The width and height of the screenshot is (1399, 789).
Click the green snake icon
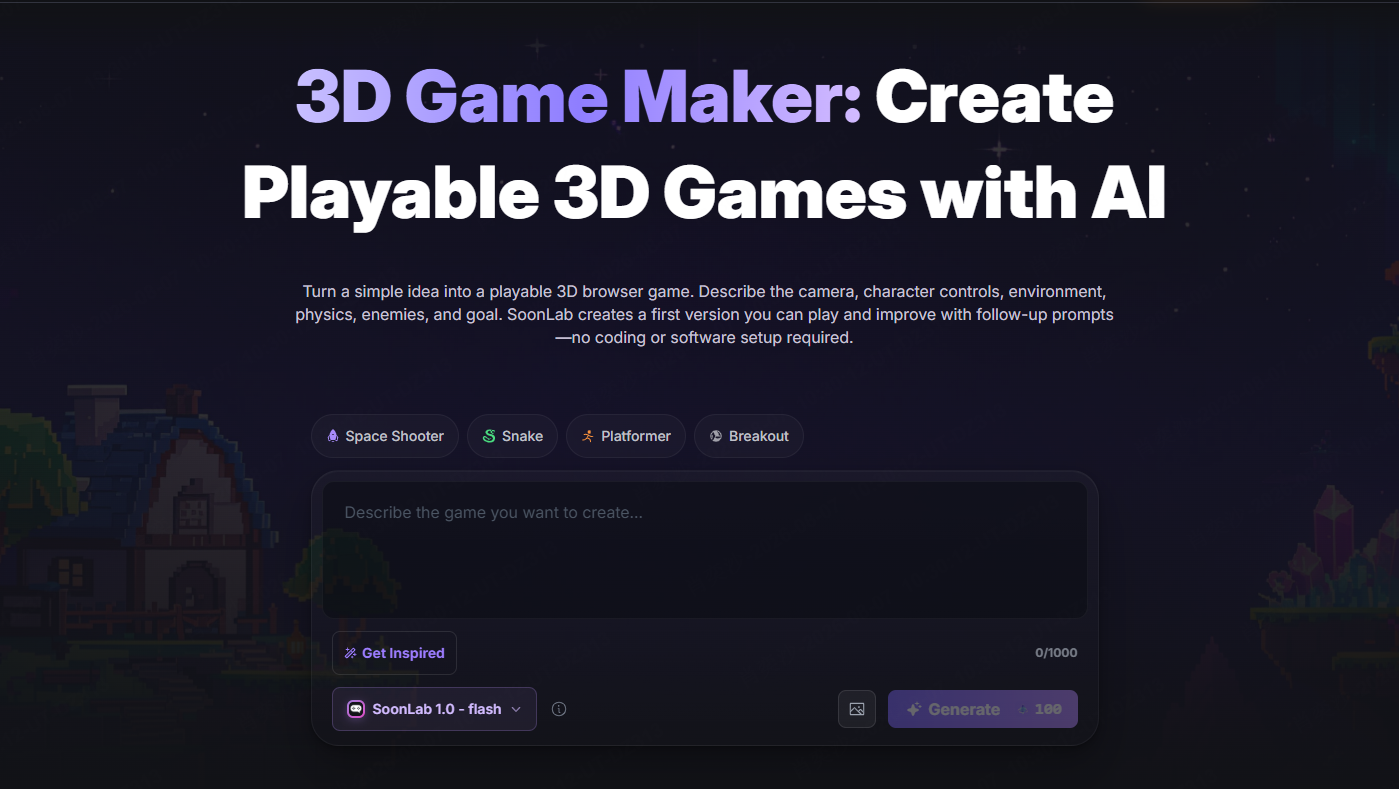click(x=489, y=436)
